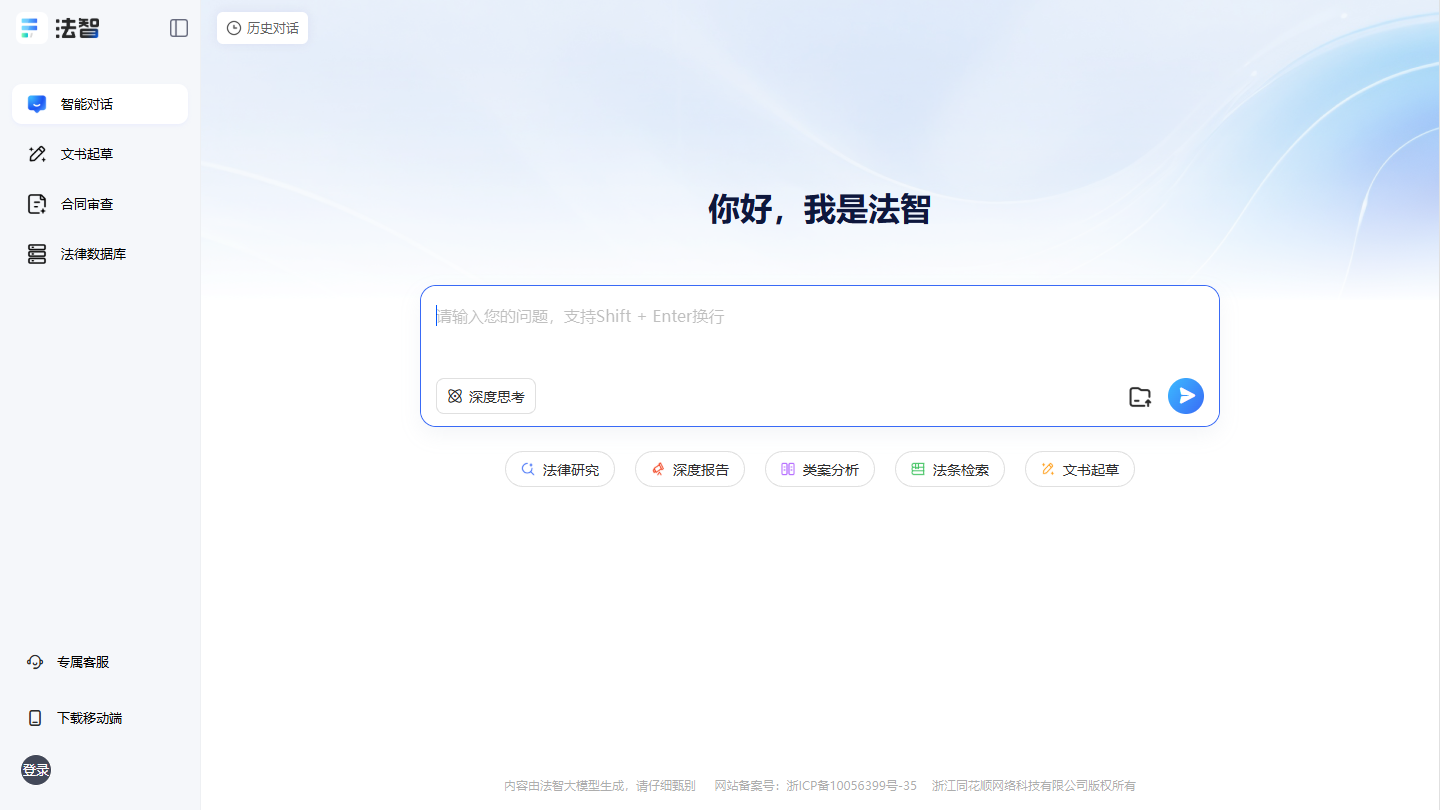The width and height of the screenshot is (1440, 810).
Task: Click 浙江同花顺网络科技有限公司版权所有 footer text
Action: [1034, 786]
